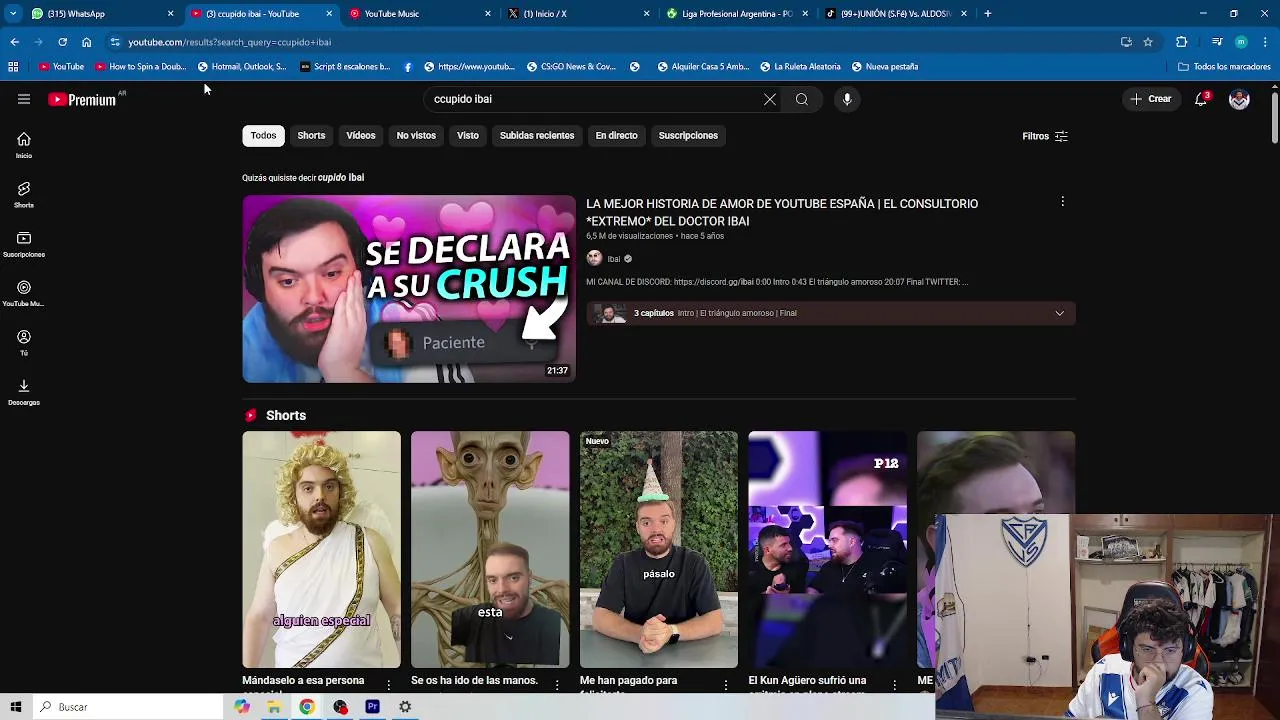Open video title 'LA MEJOR HISTORIA DE AMOR'
The image size is (1280, 720).
point(782,212)
